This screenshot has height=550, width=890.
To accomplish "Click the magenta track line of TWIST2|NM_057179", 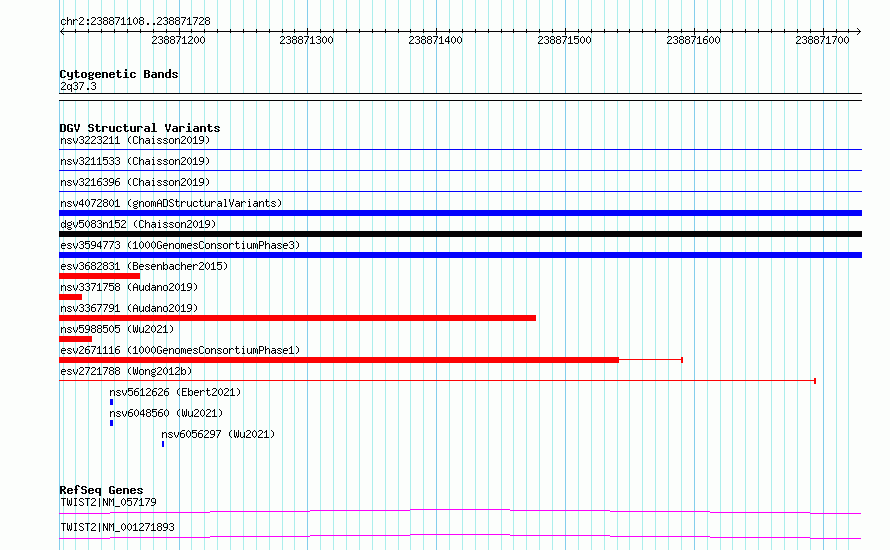I will click(460, 511).
